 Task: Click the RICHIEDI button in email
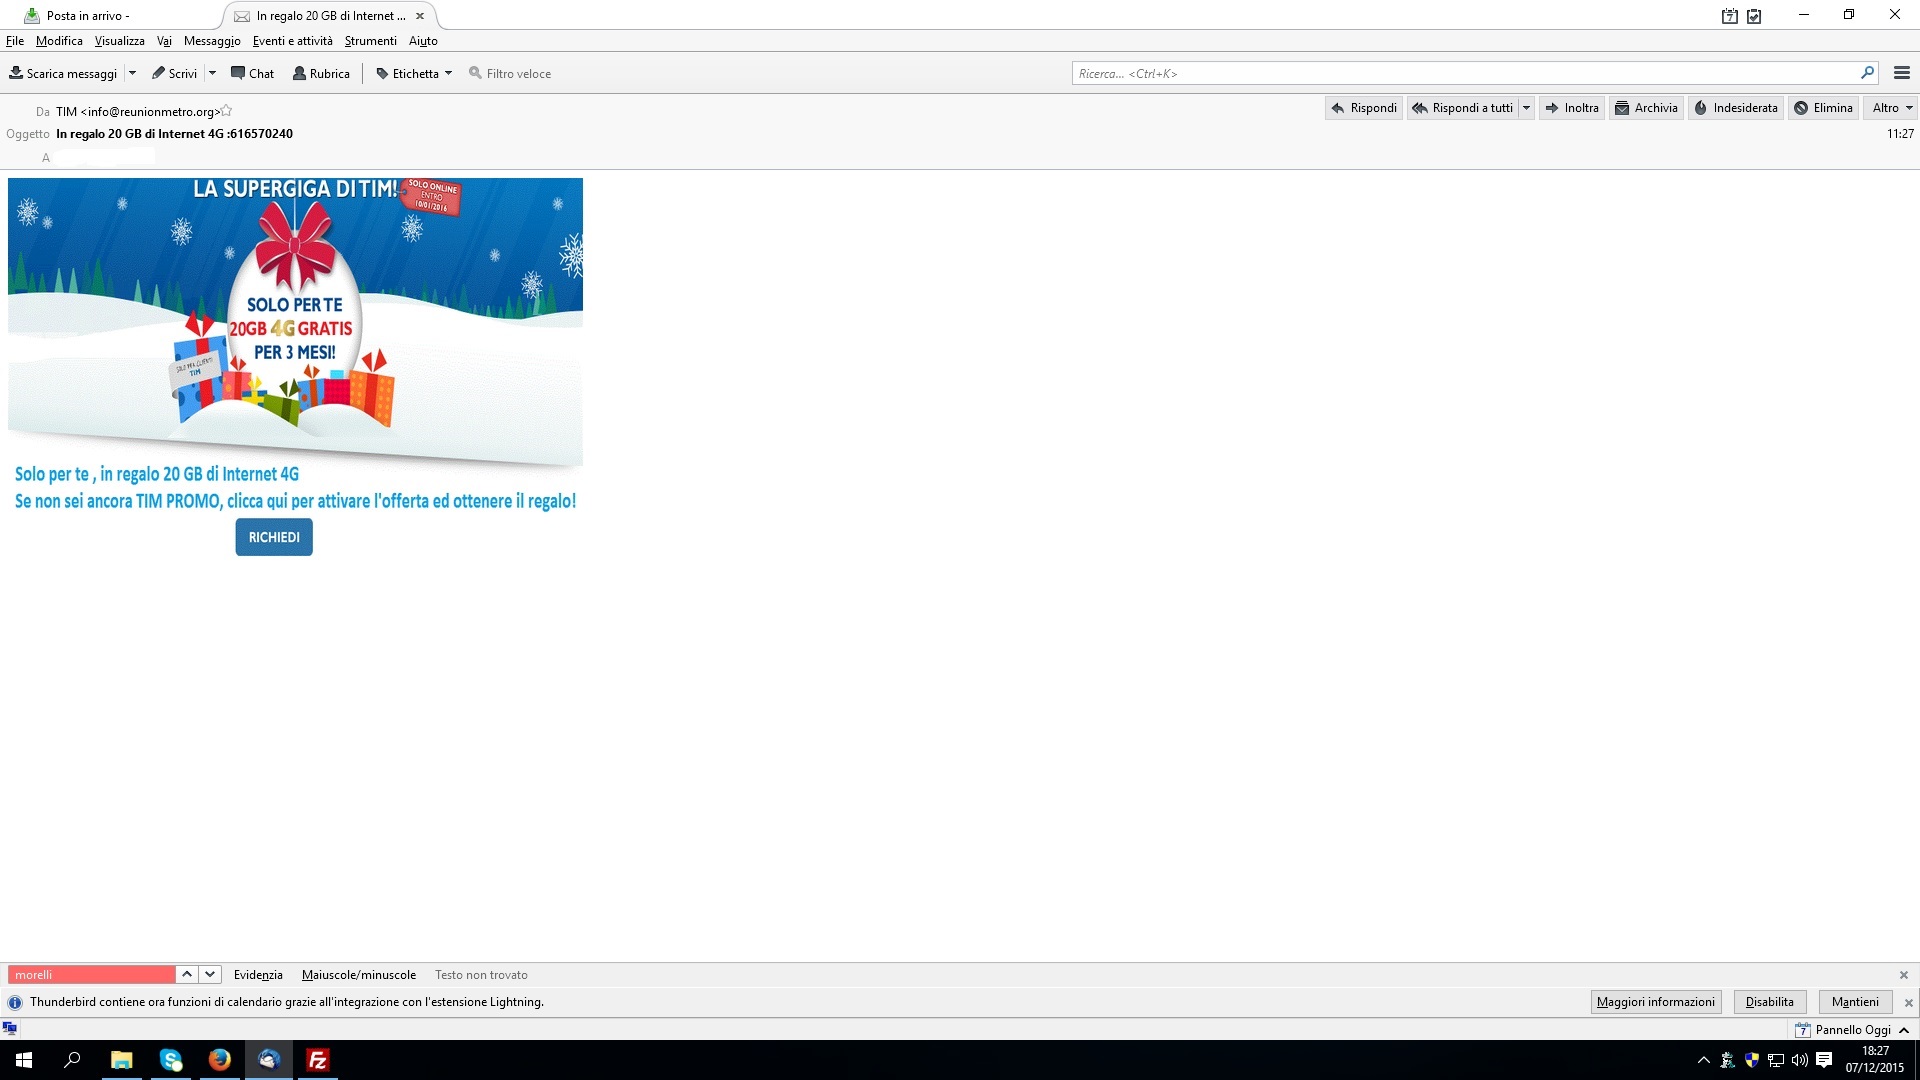[274, 537]
